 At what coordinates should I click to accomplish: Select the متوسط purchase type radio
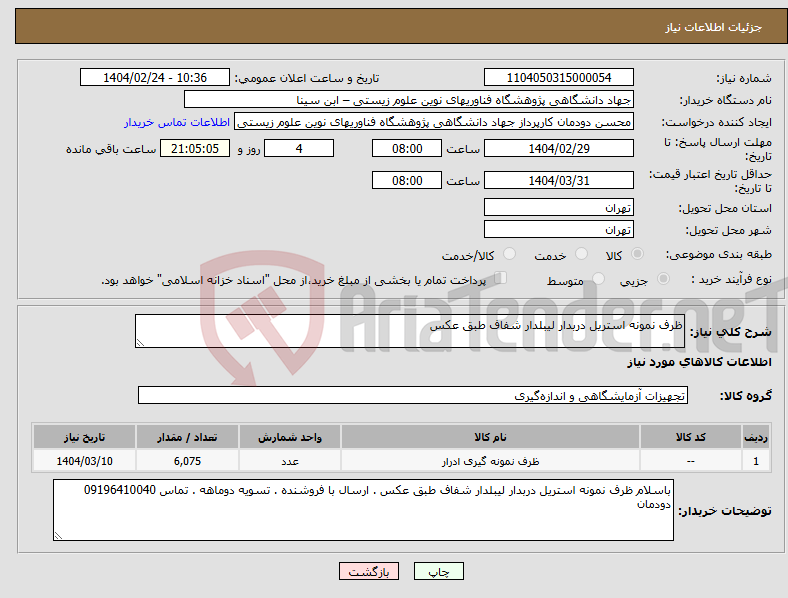(599, 278)
